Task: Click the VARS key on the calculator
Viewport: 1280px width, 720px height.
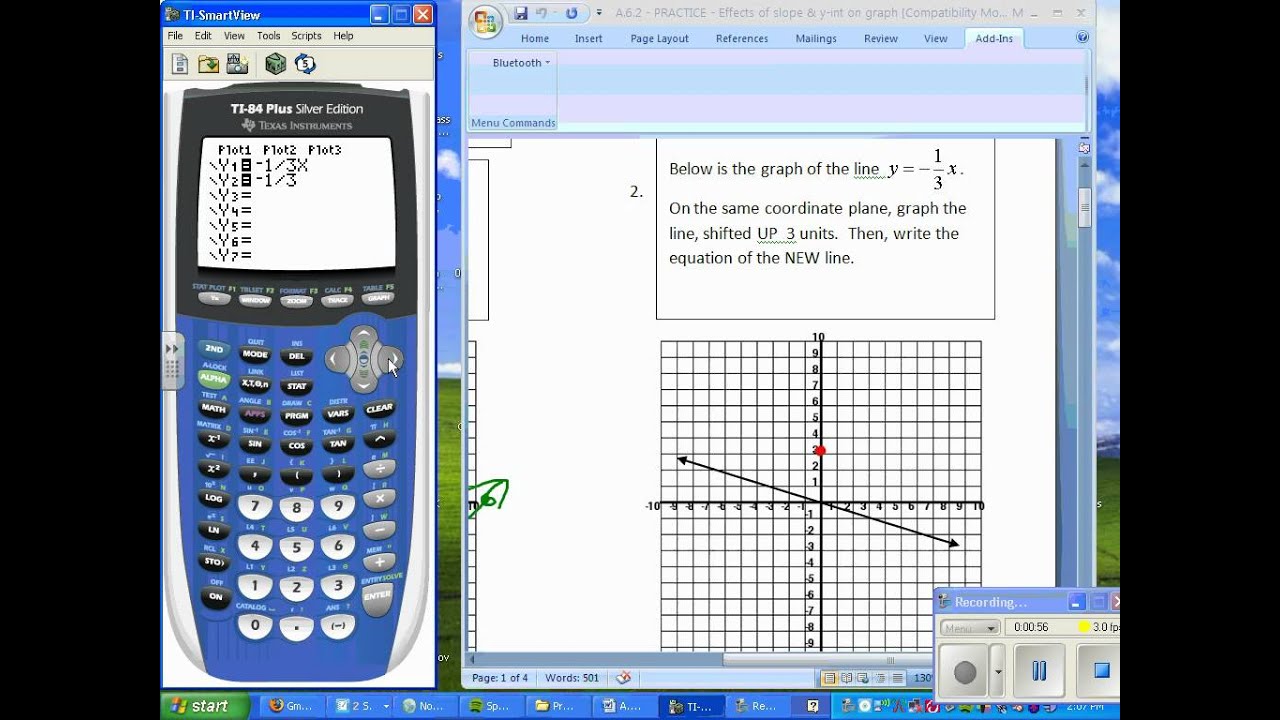Action: click(x=338, y=413)
